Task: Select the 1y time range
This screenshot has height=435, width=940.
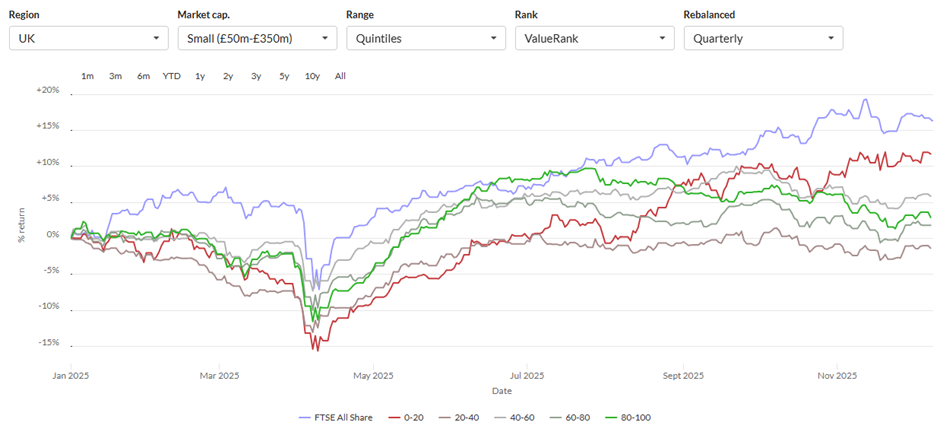Action: coord(200,76)
